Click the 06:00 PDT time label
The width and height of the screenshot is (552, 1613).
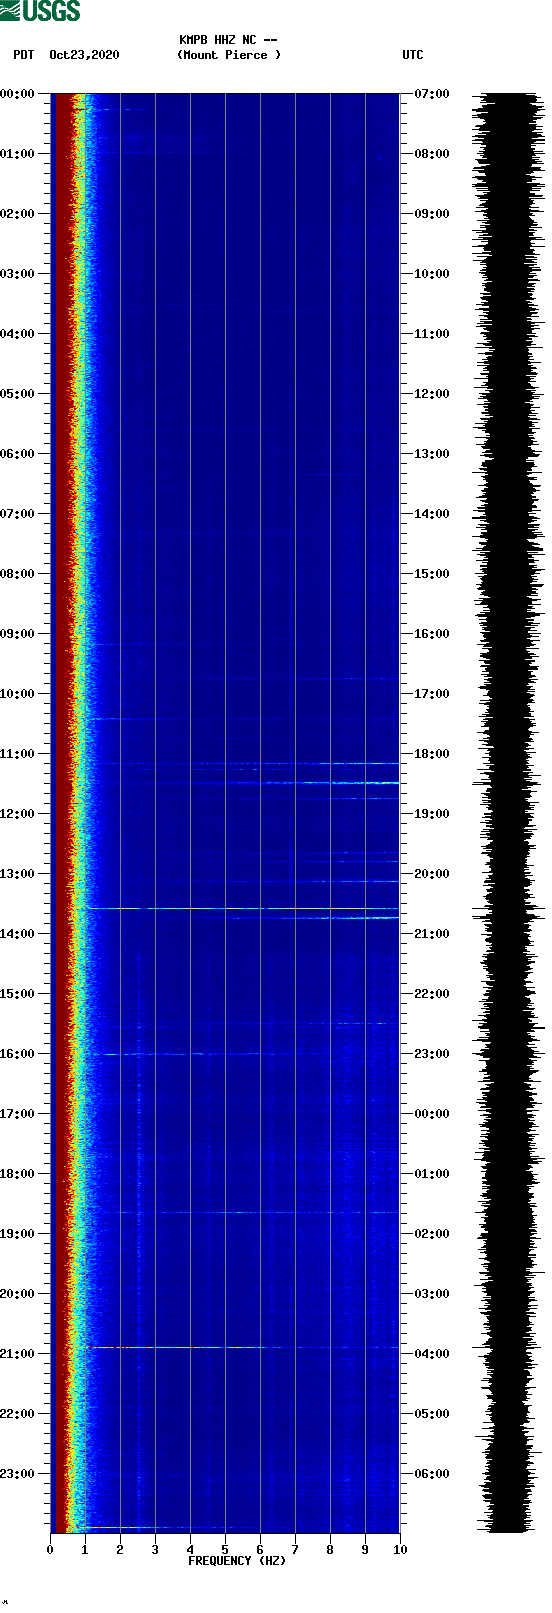coord(17,454)
